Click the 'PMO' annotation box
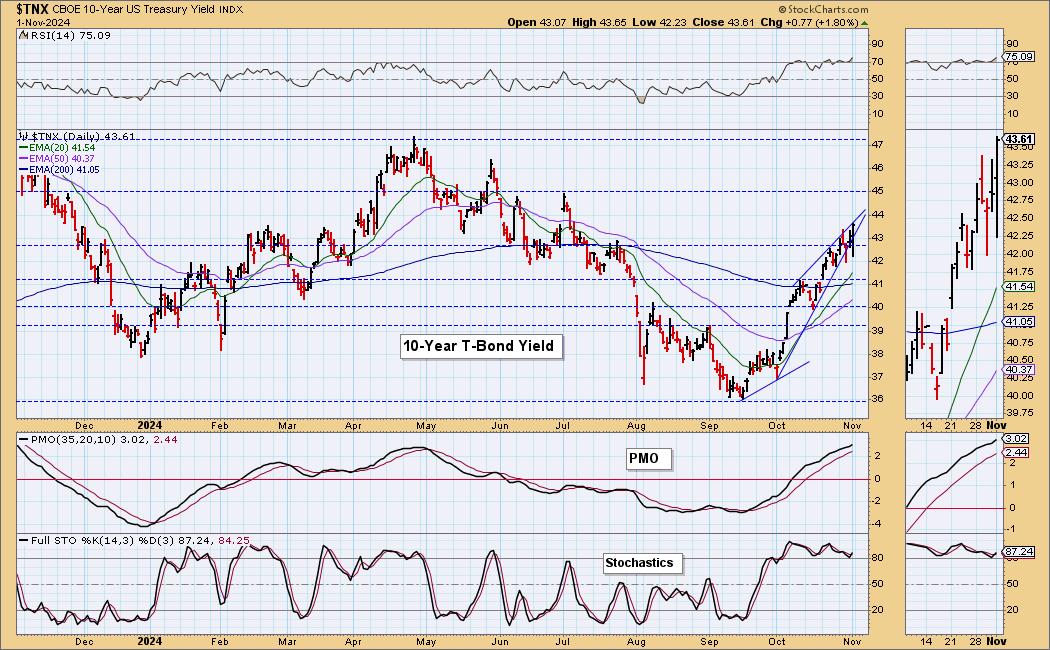 coord(648,459)
